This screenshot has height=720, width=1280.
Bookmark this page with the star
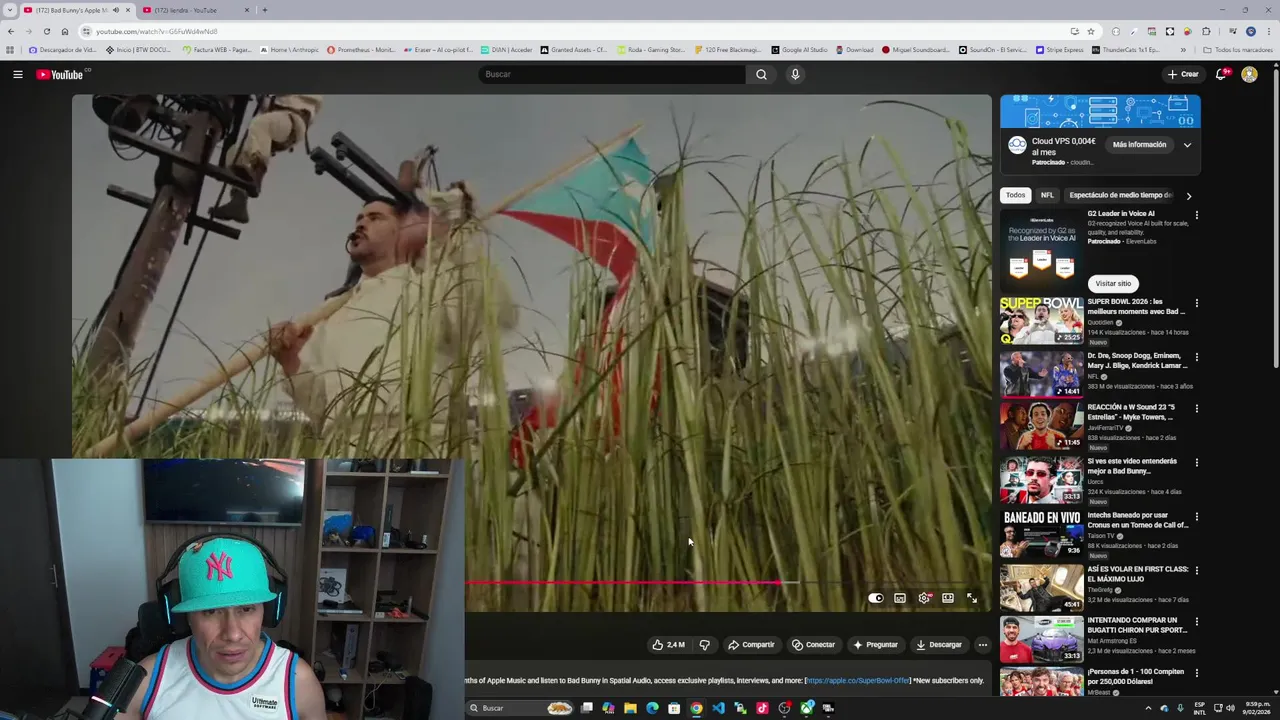pyautogui.click(x=1091, y=31)
